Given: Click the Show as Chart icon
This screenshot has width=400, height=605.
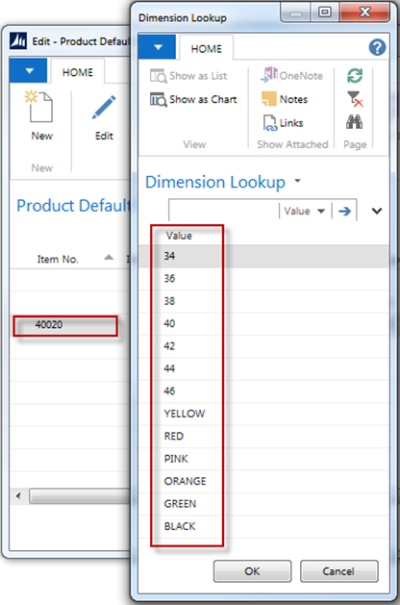Looking at the screenshot, I should pos(158,99).
